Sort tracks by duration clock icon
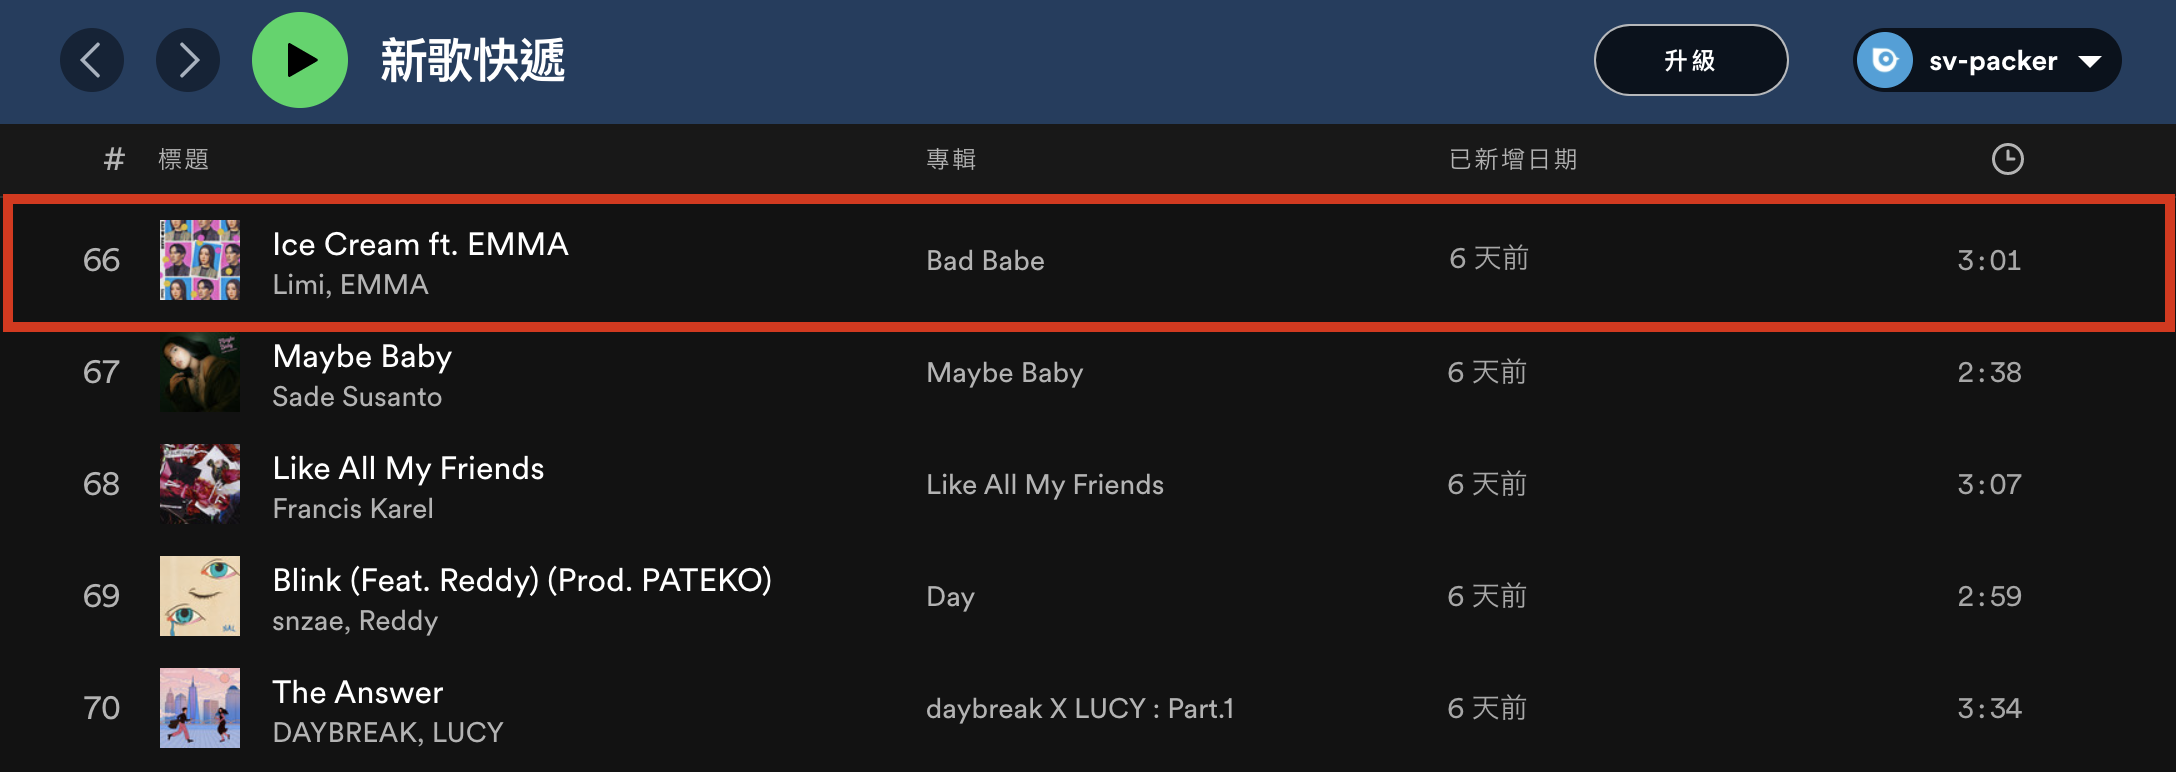The height and width of the screenshot is (772, 2176). coord(2007,159)
